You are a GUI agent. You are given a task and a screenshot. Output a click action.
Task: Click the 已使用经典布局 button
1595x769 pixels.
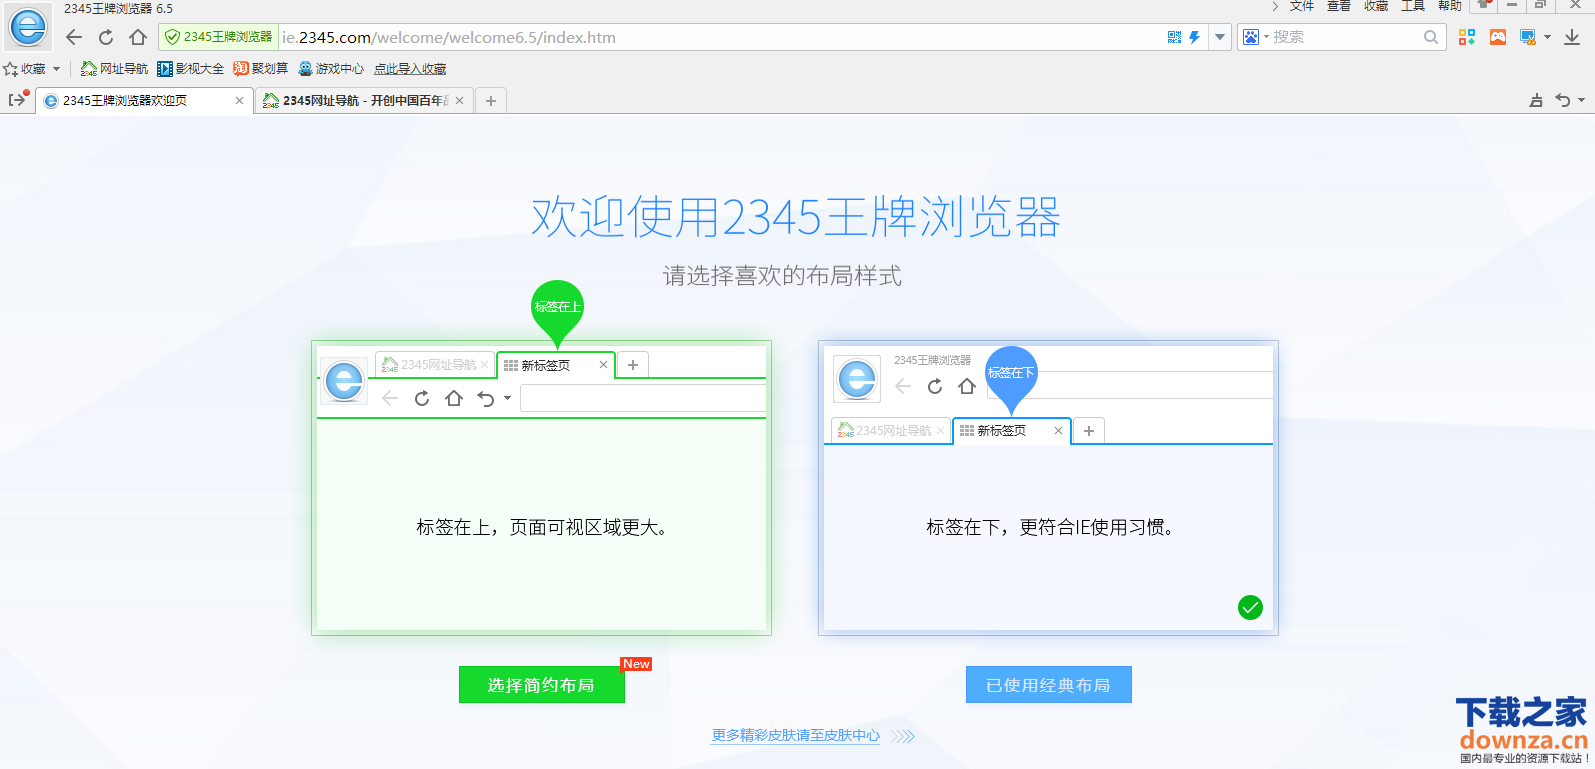1049,685
